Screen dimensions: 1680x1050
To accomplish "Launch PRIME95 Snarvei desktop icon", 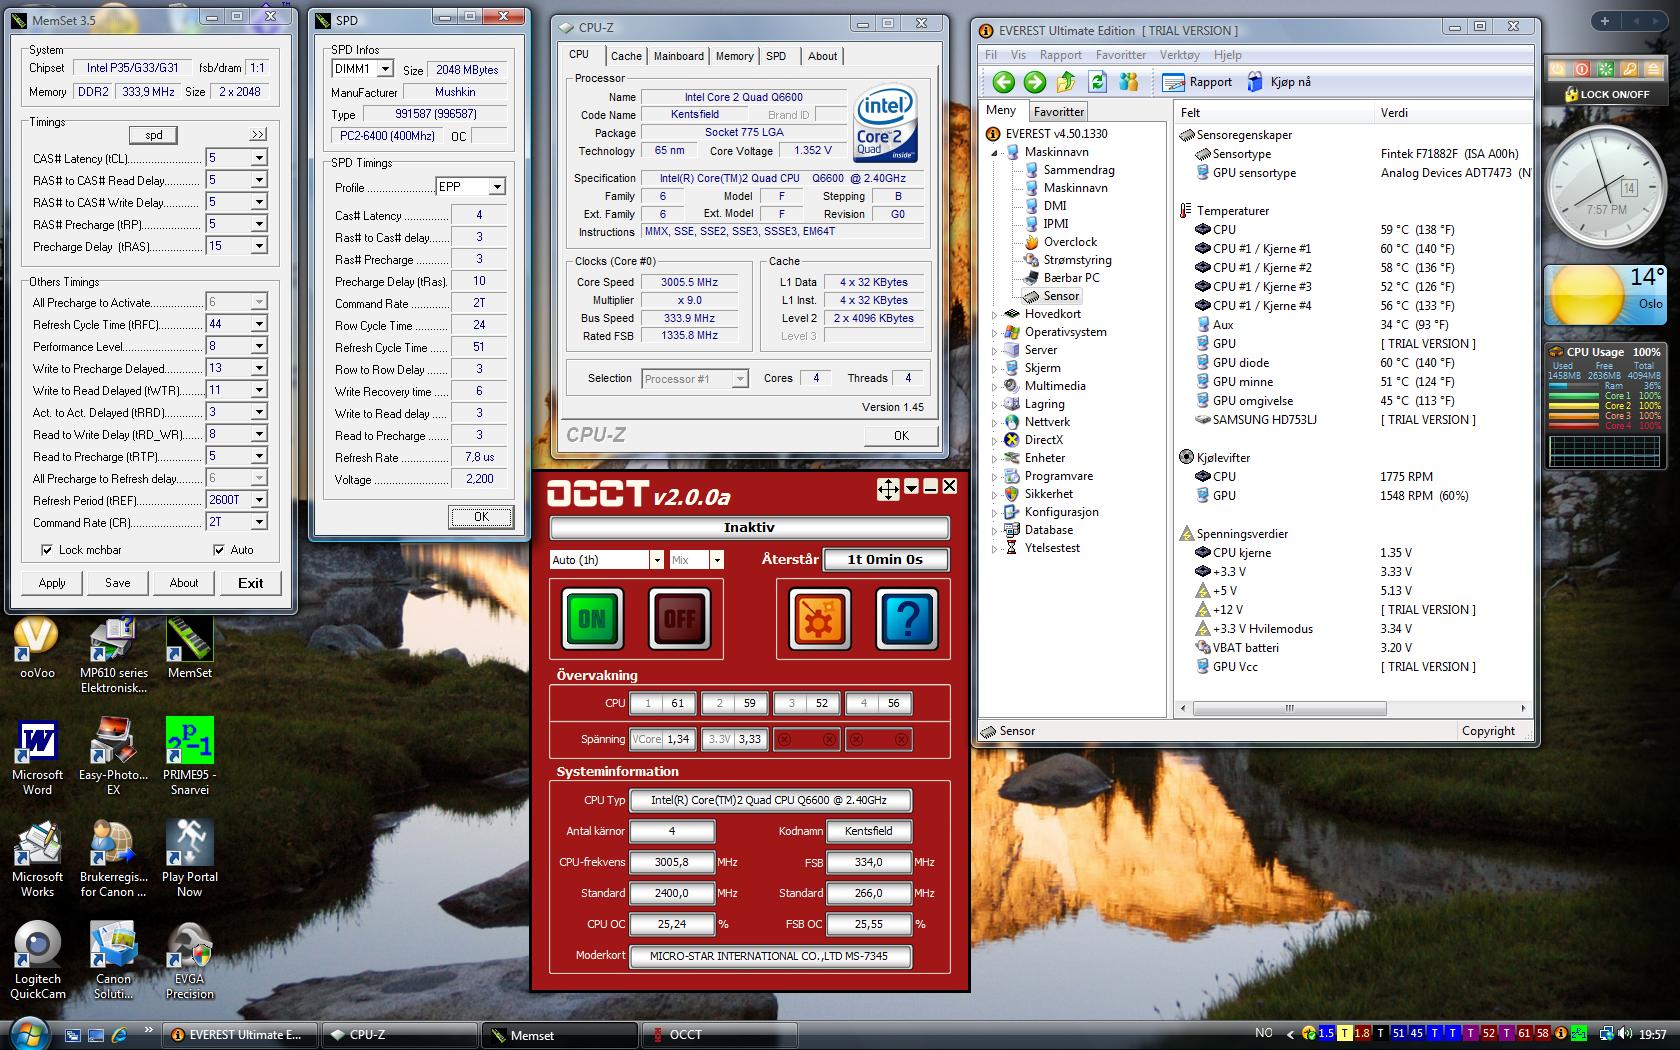I will point(189,757).
